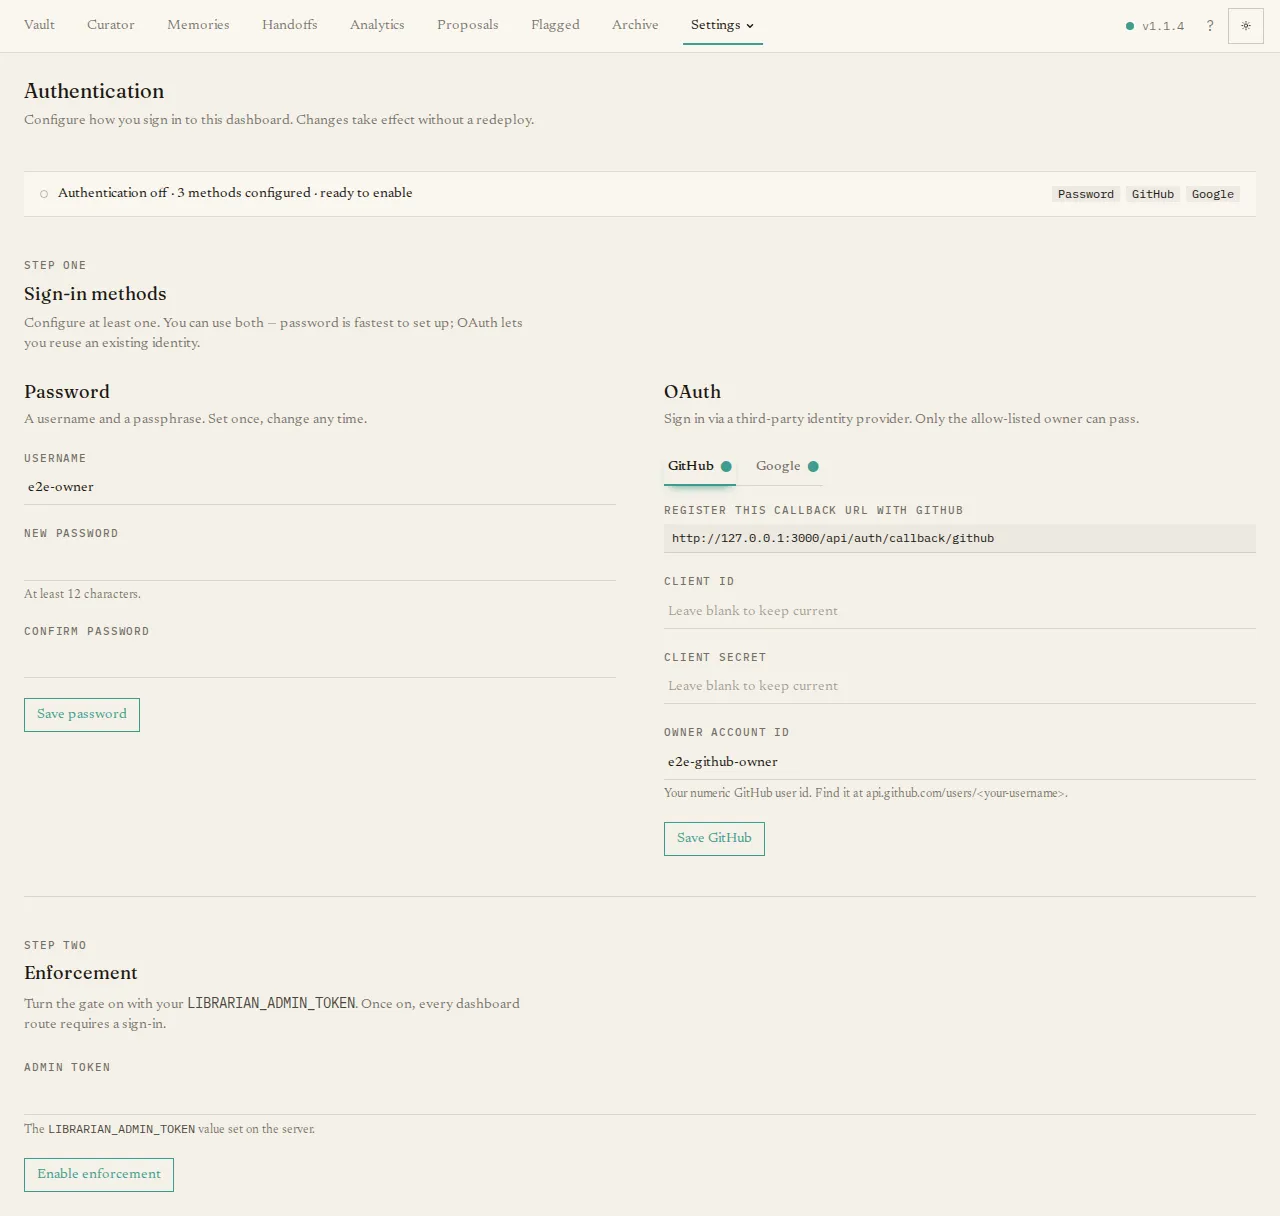The height and width of the screenshot is (1216, 1280).
Task: Focus the Client ID field
Action: click(x=960, y=611)
